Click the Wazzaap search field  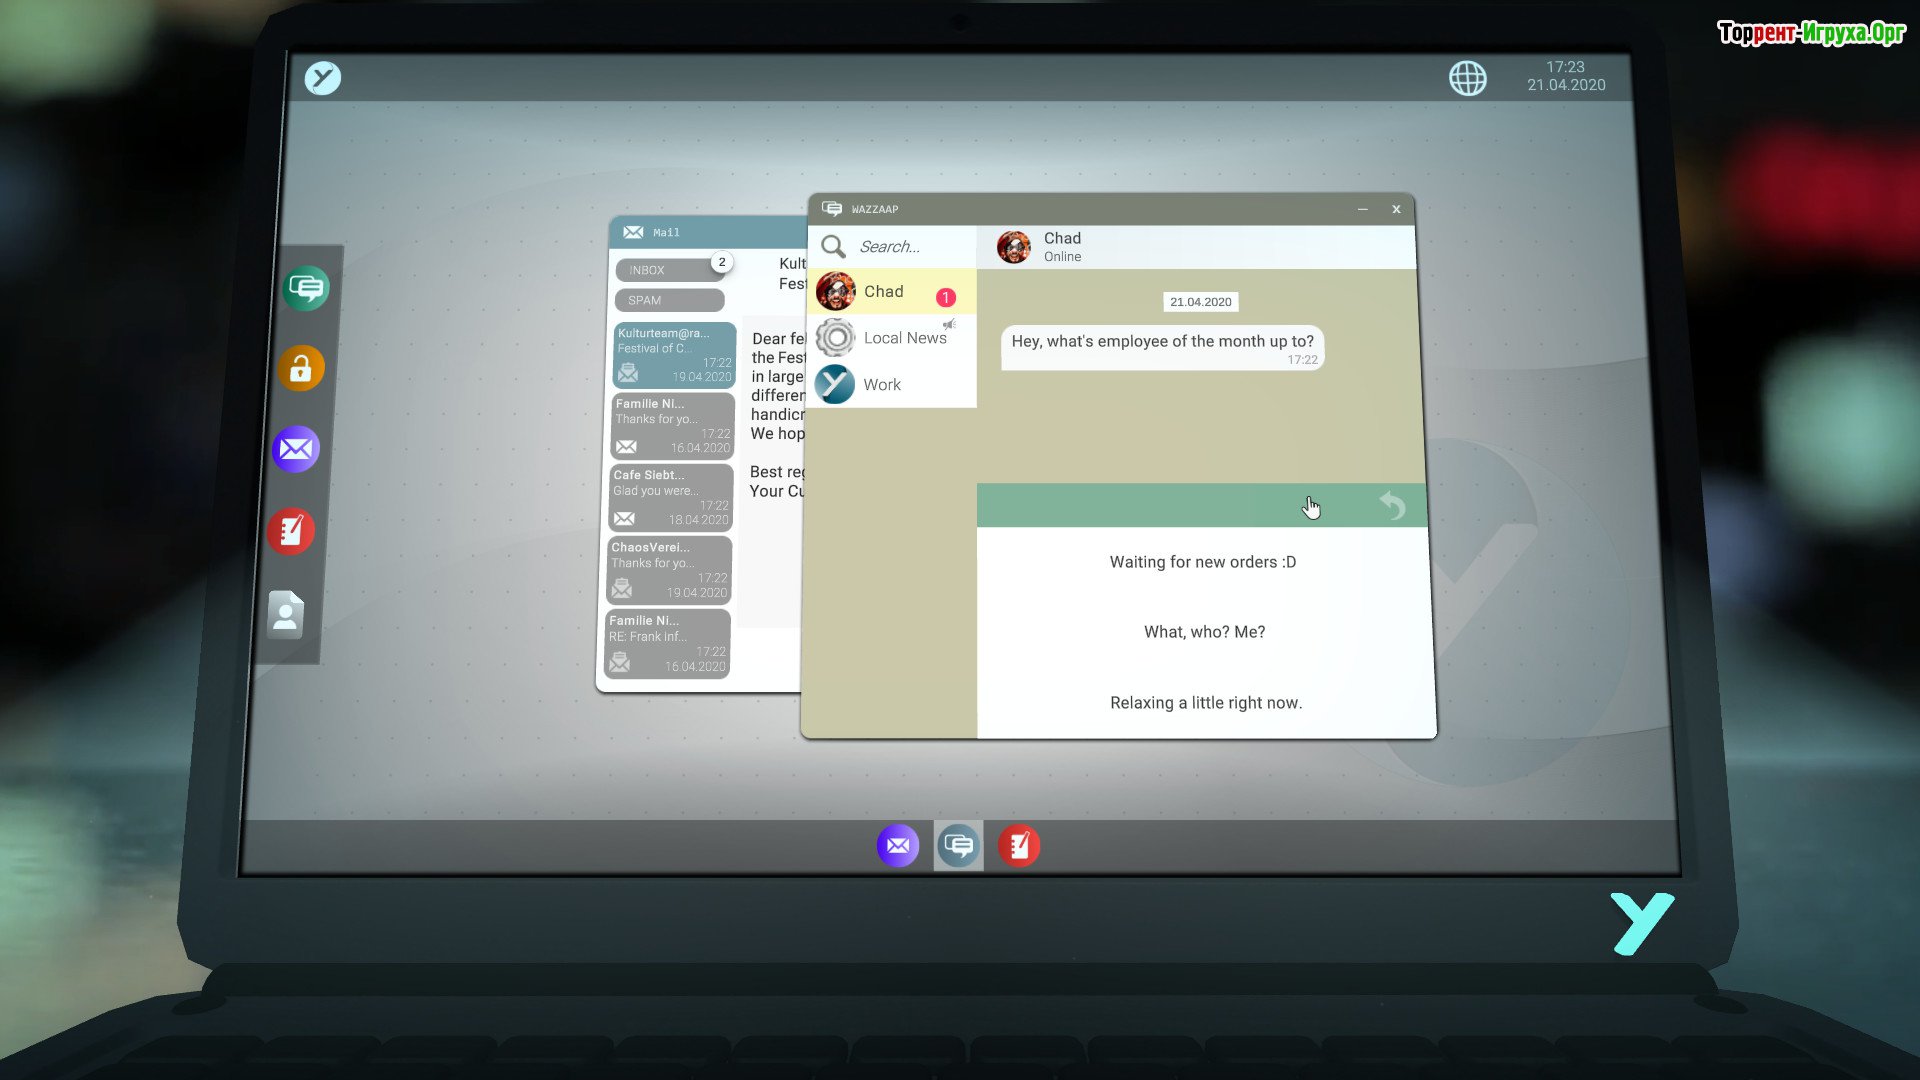pos(910,247)
